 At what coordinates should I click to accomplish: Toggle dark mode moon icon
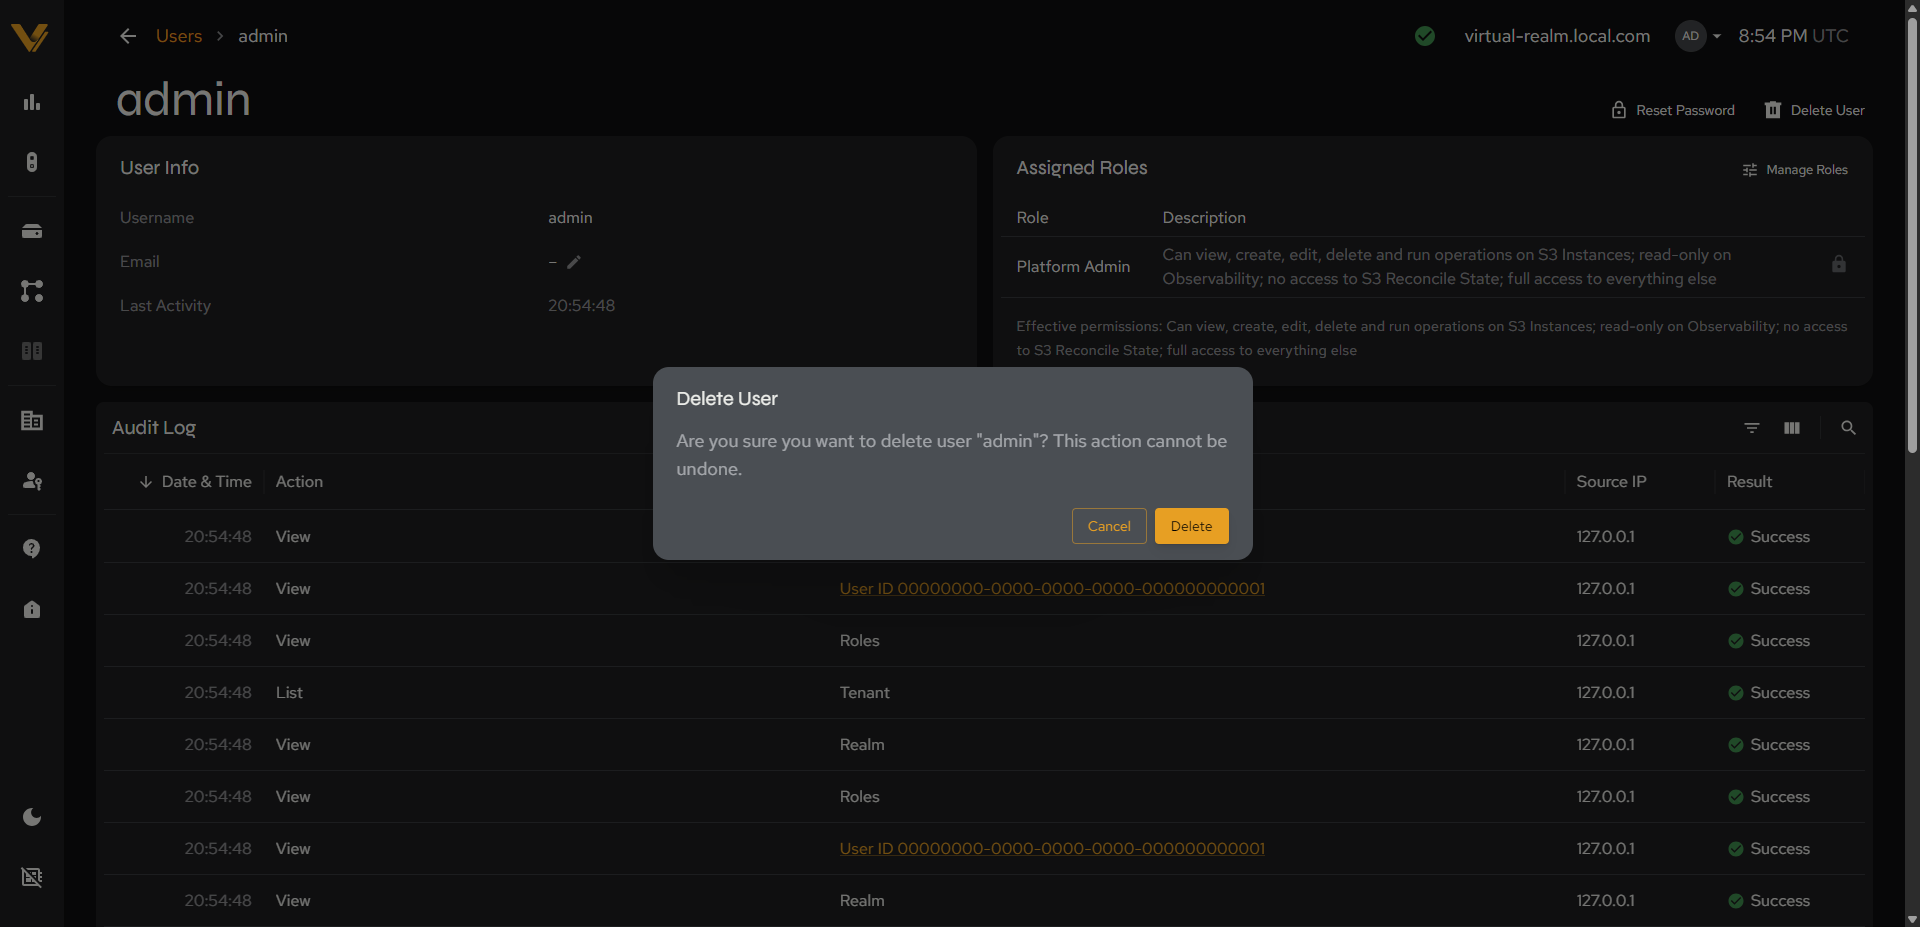pyautogui.click(x=32, y=817)
